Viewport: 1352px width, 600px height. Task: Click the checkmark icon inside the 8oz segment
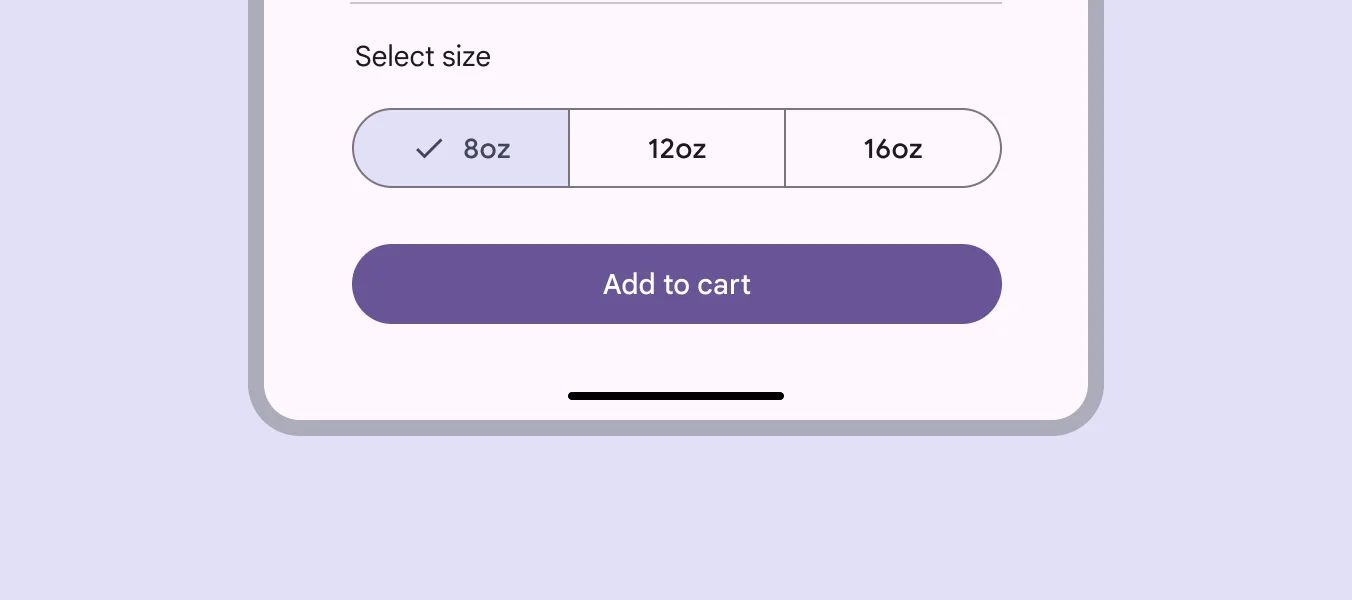(x=428, y=148)
